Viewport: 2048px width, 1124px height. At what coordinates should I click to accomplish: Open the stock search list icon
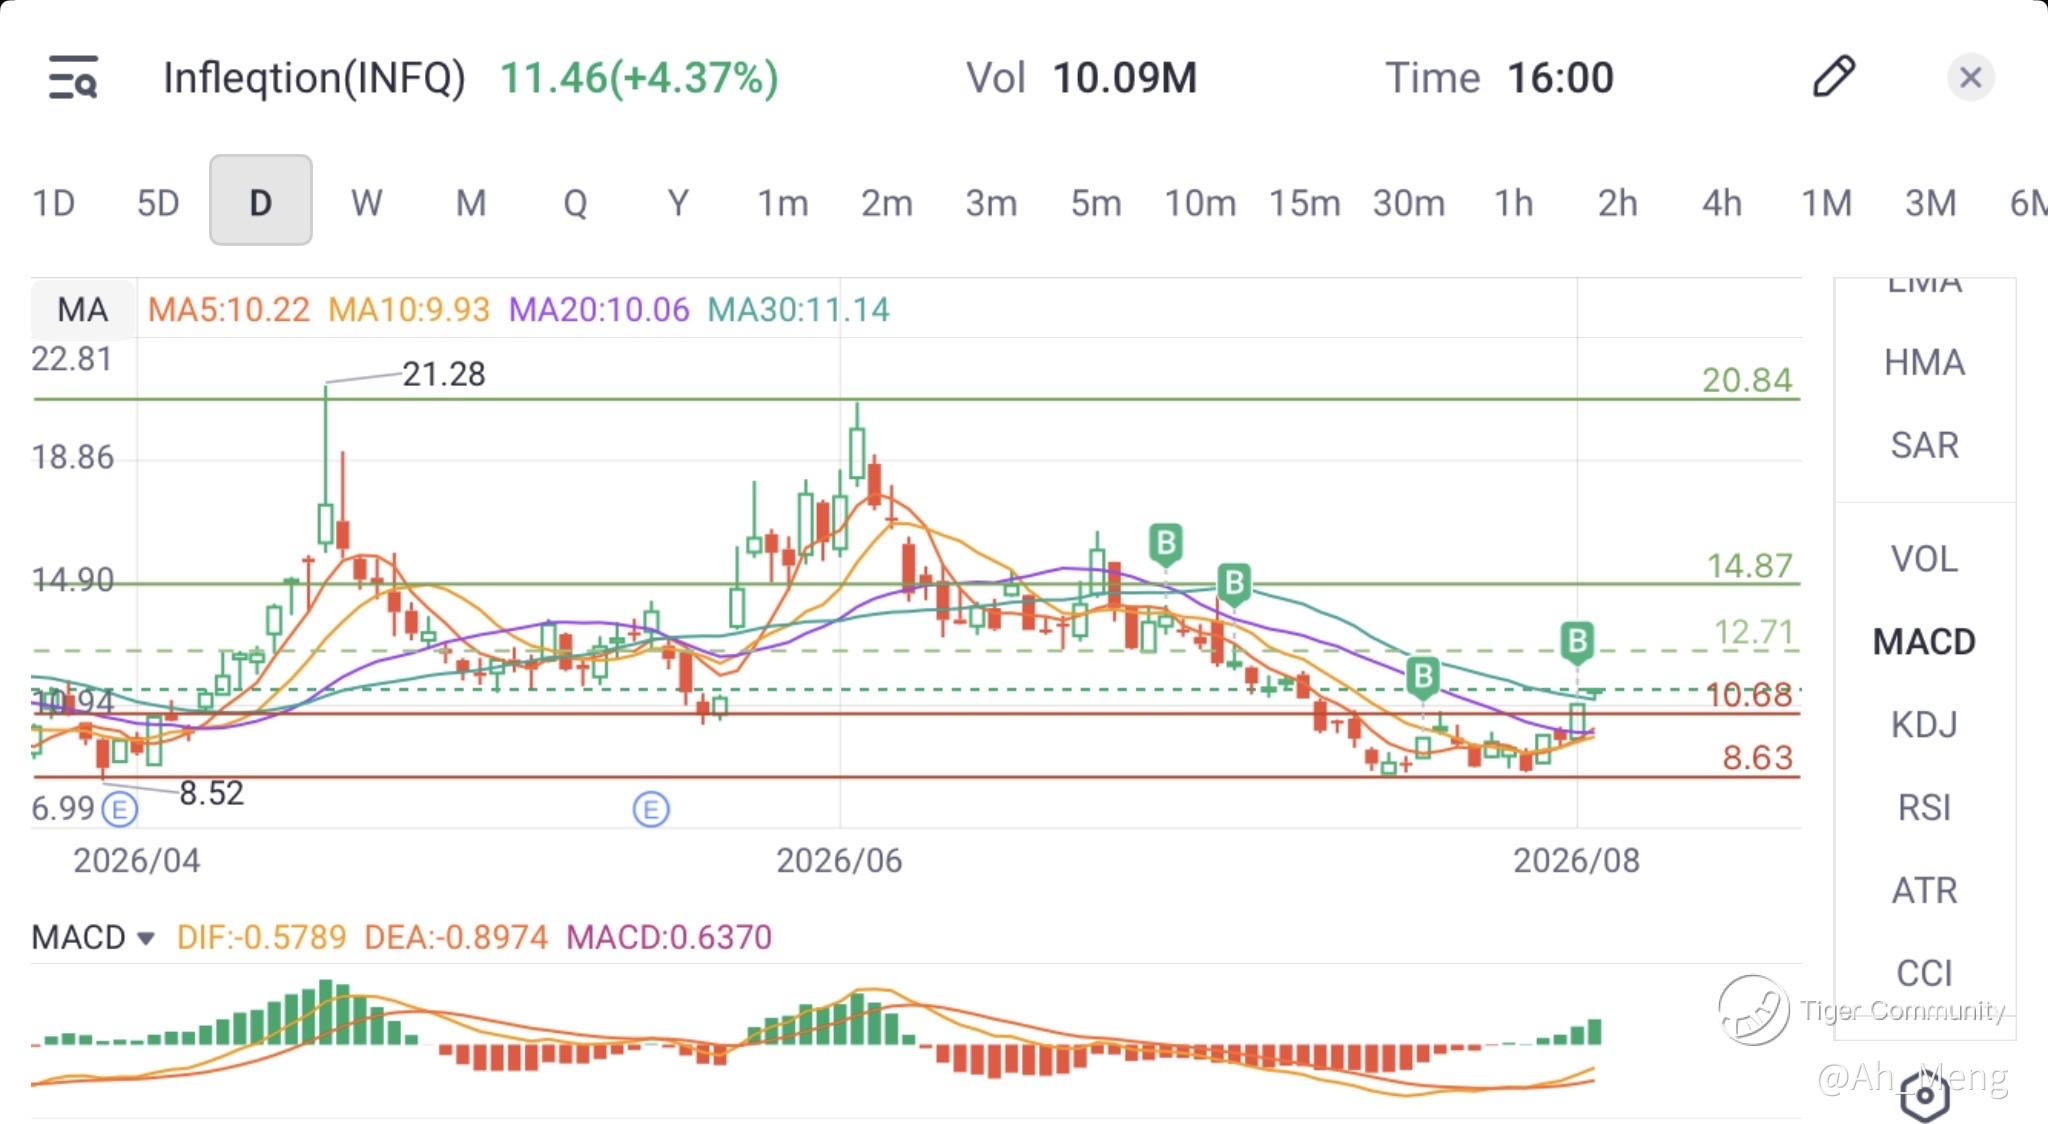73,78
